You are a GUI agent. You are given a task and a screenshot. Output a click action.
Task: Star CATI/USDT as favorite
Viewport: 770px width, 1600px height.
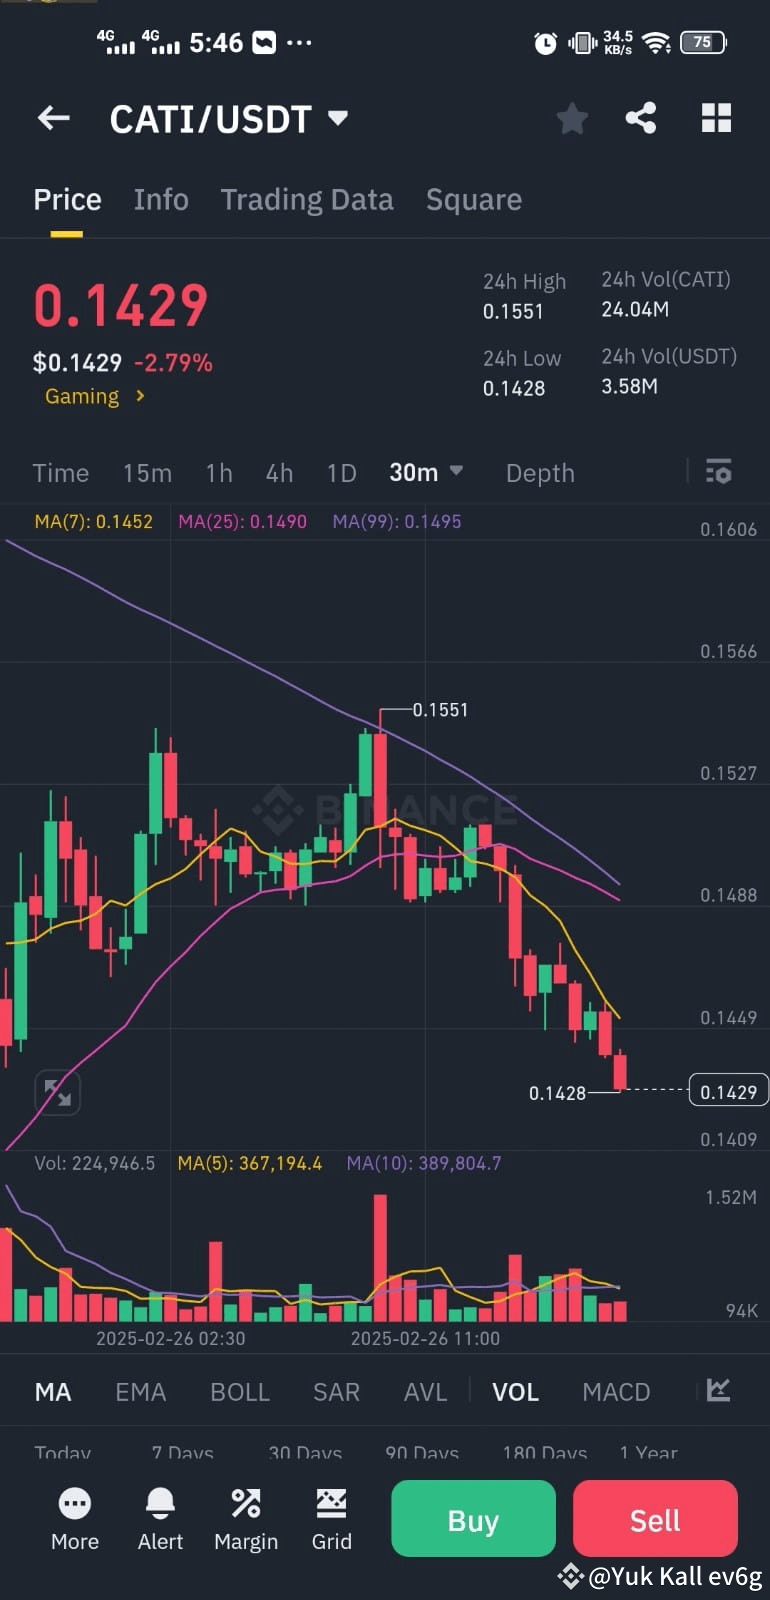[x=572, y=118]
